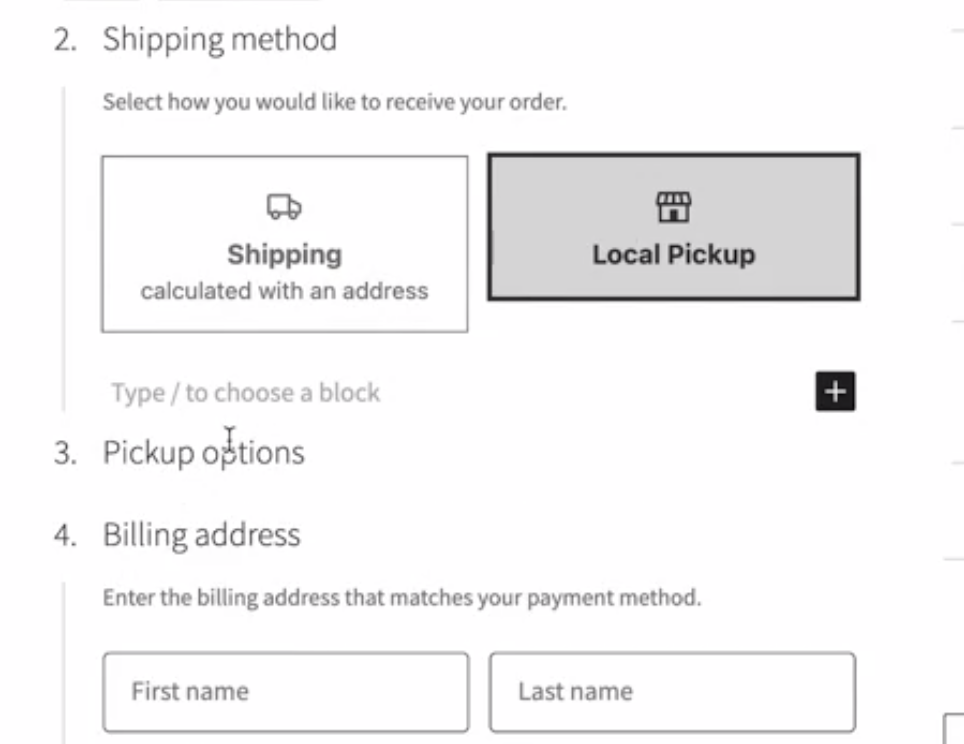Click the text cursor beside Pickup options
964x744 pixels.
click(231, 438)
